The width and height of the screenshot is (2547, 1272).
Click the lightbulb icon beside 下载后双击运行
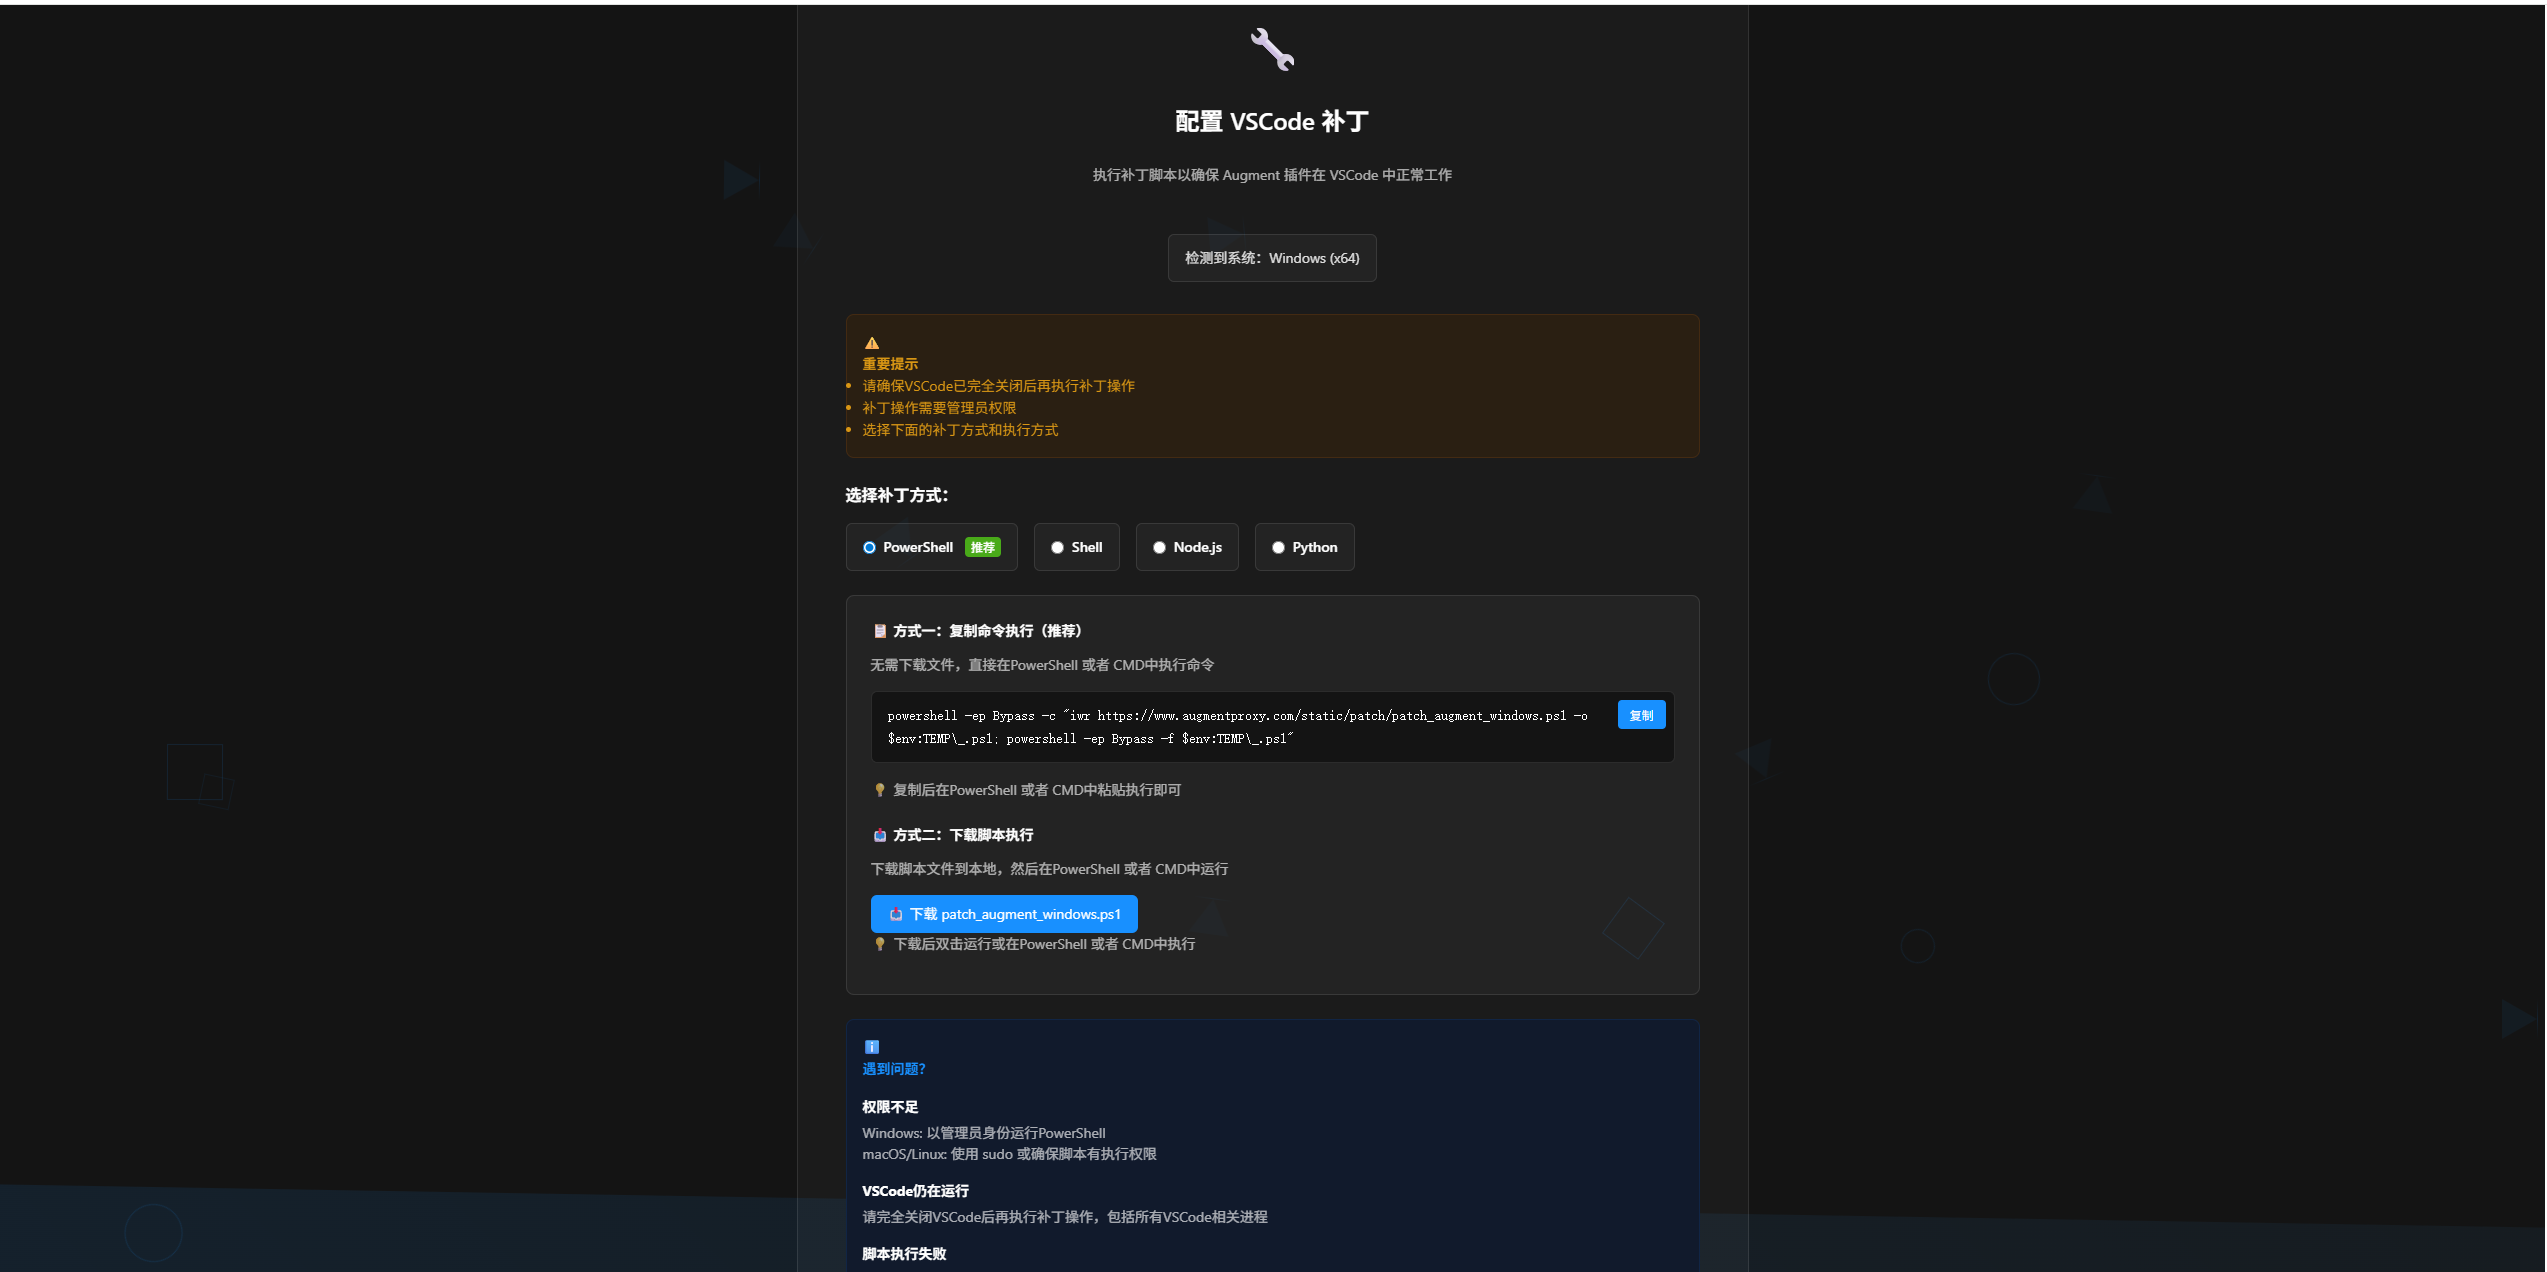880,944
